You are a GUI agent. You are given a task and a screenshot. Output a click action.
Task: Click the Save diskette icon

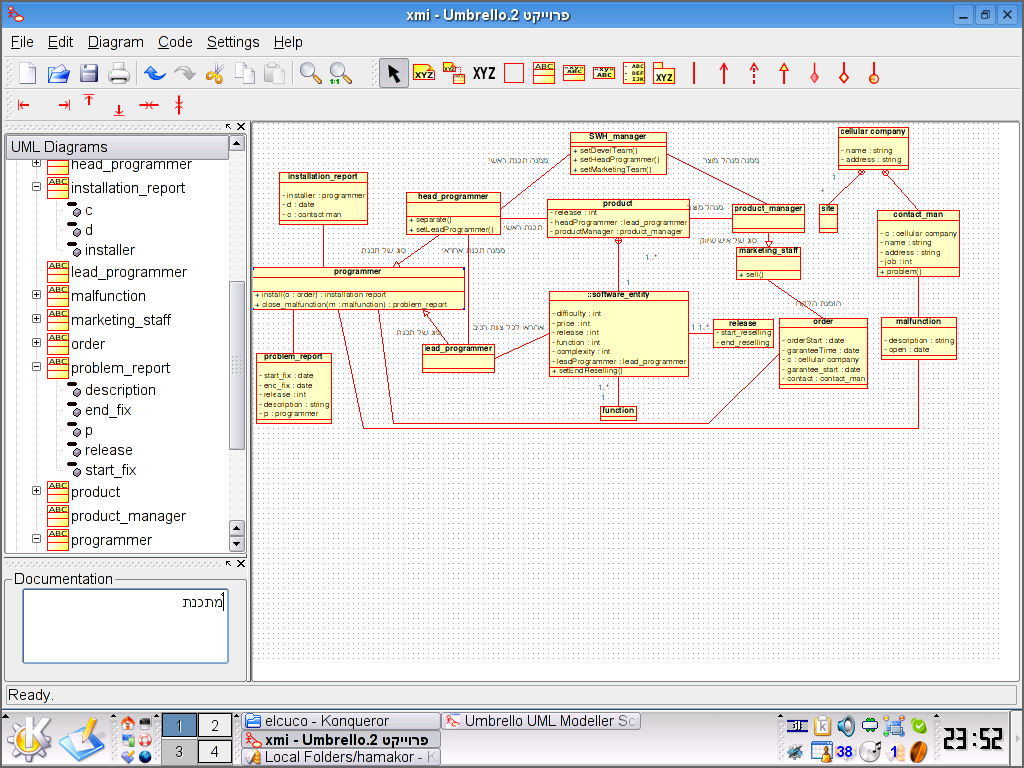click(x=89, y=73)
